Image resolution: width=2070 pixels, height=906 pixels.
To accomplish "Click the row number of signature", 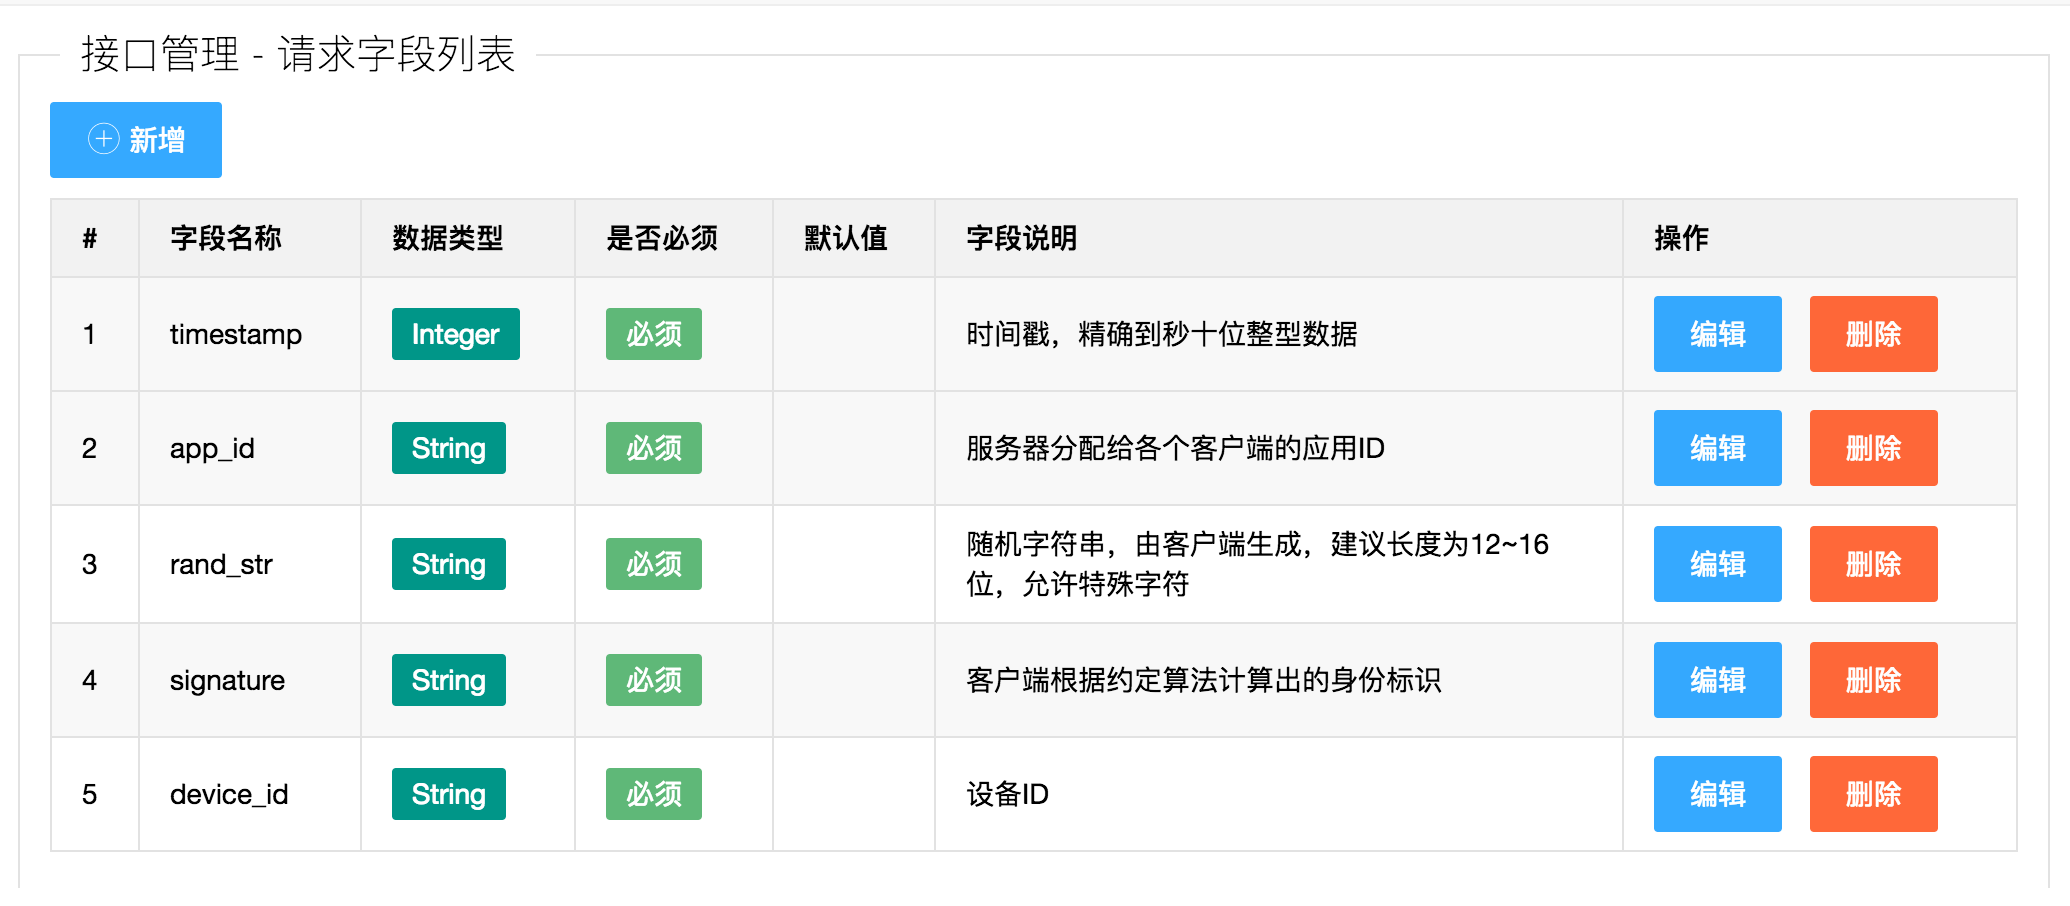I will (x=91, y=679).
